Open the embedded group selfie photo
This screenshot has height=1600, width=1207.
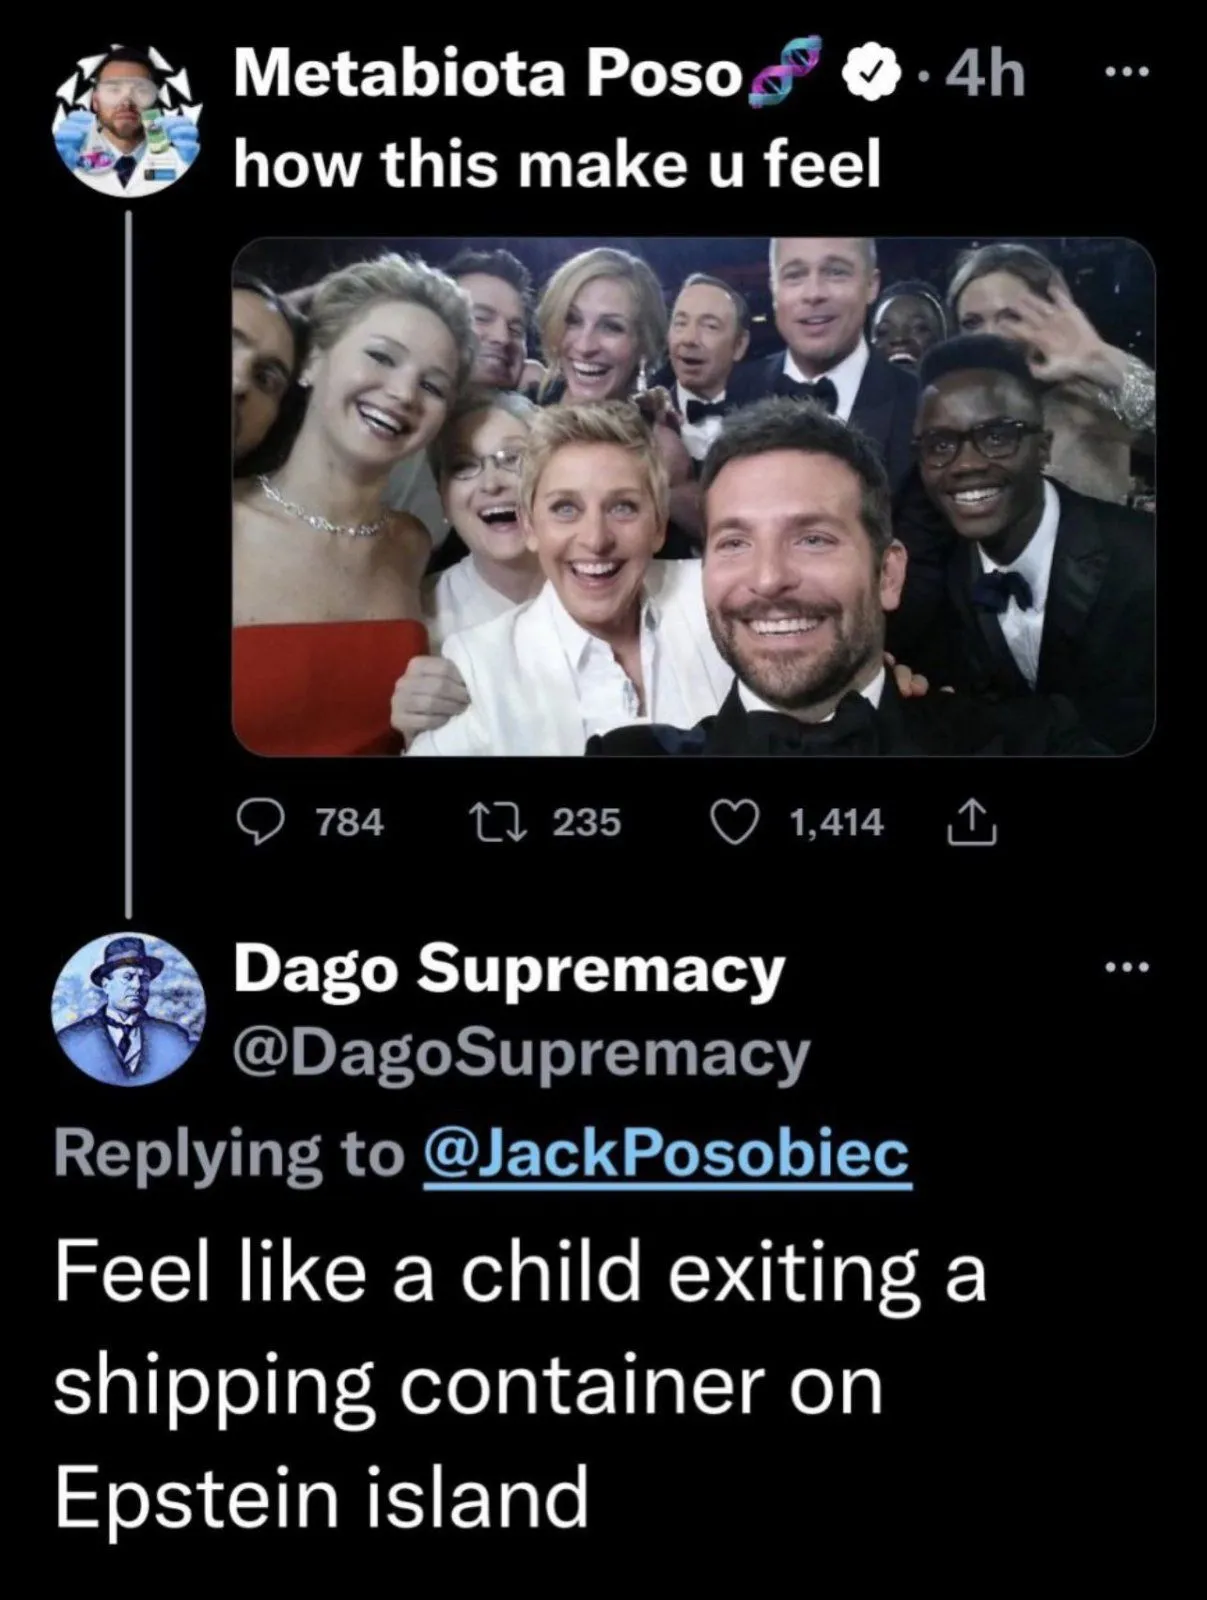click(x=693, y=496)
